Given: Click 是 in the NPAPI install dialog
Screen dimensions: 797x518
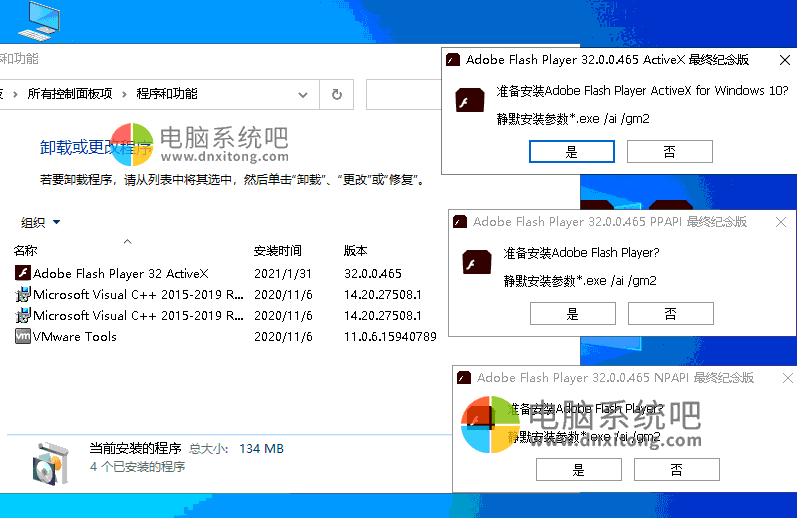Looking at the screenshot, I should pos(578,470).
